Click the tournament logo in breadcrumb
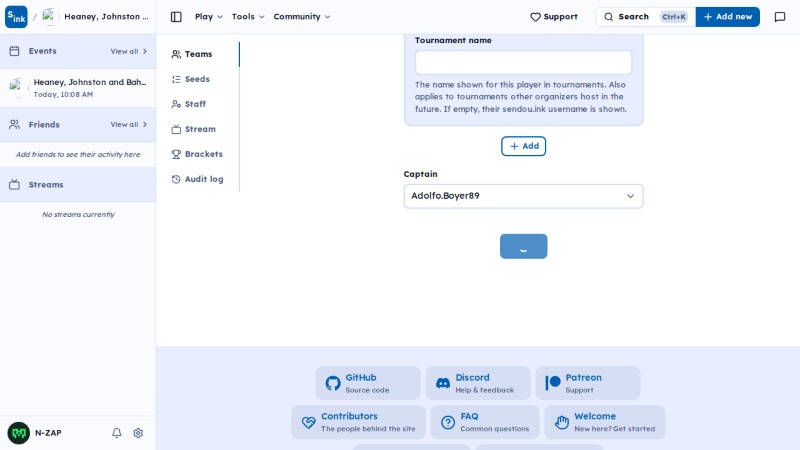This screenshot has height=450, width=800. click(x=49, y=17)
